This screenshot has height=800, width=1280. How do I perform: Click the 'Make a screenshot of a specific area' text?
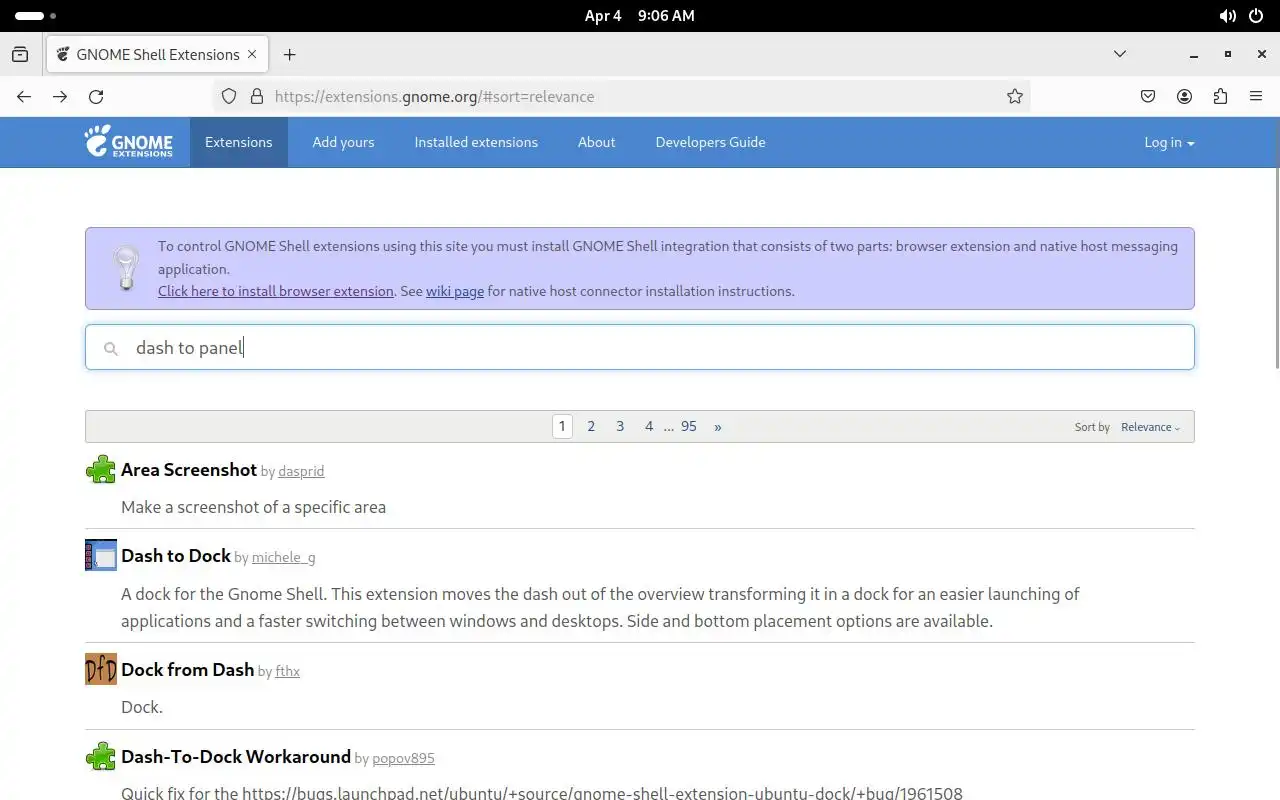(x=253, y=507)
